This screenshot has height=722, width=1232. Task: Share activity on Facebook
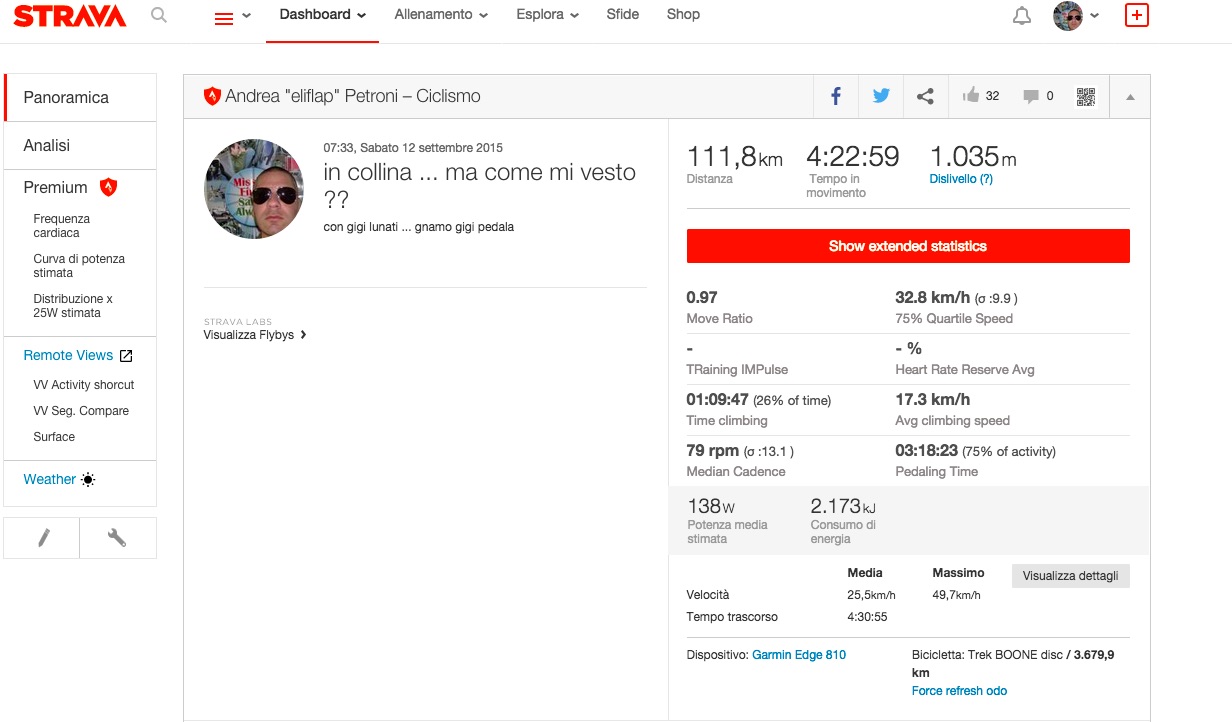tap(836, 96)
